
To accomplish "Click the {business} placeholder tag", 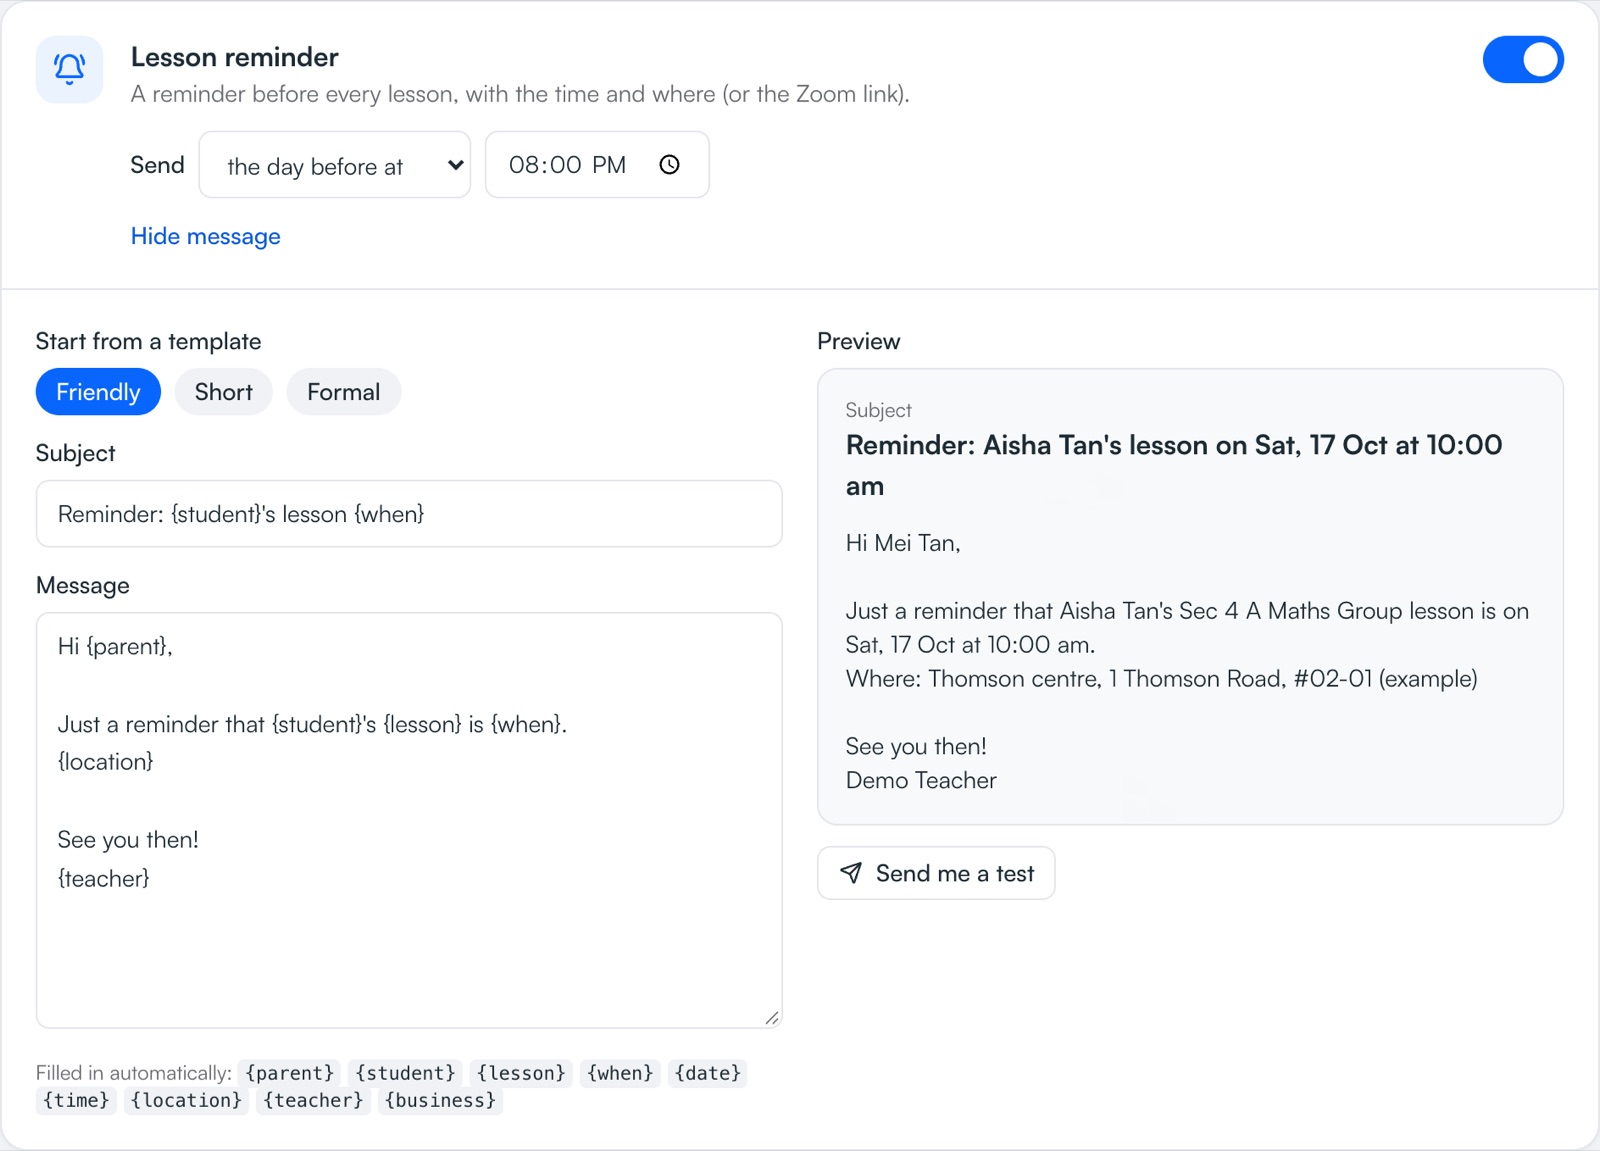I will (x=440, y=1100).
